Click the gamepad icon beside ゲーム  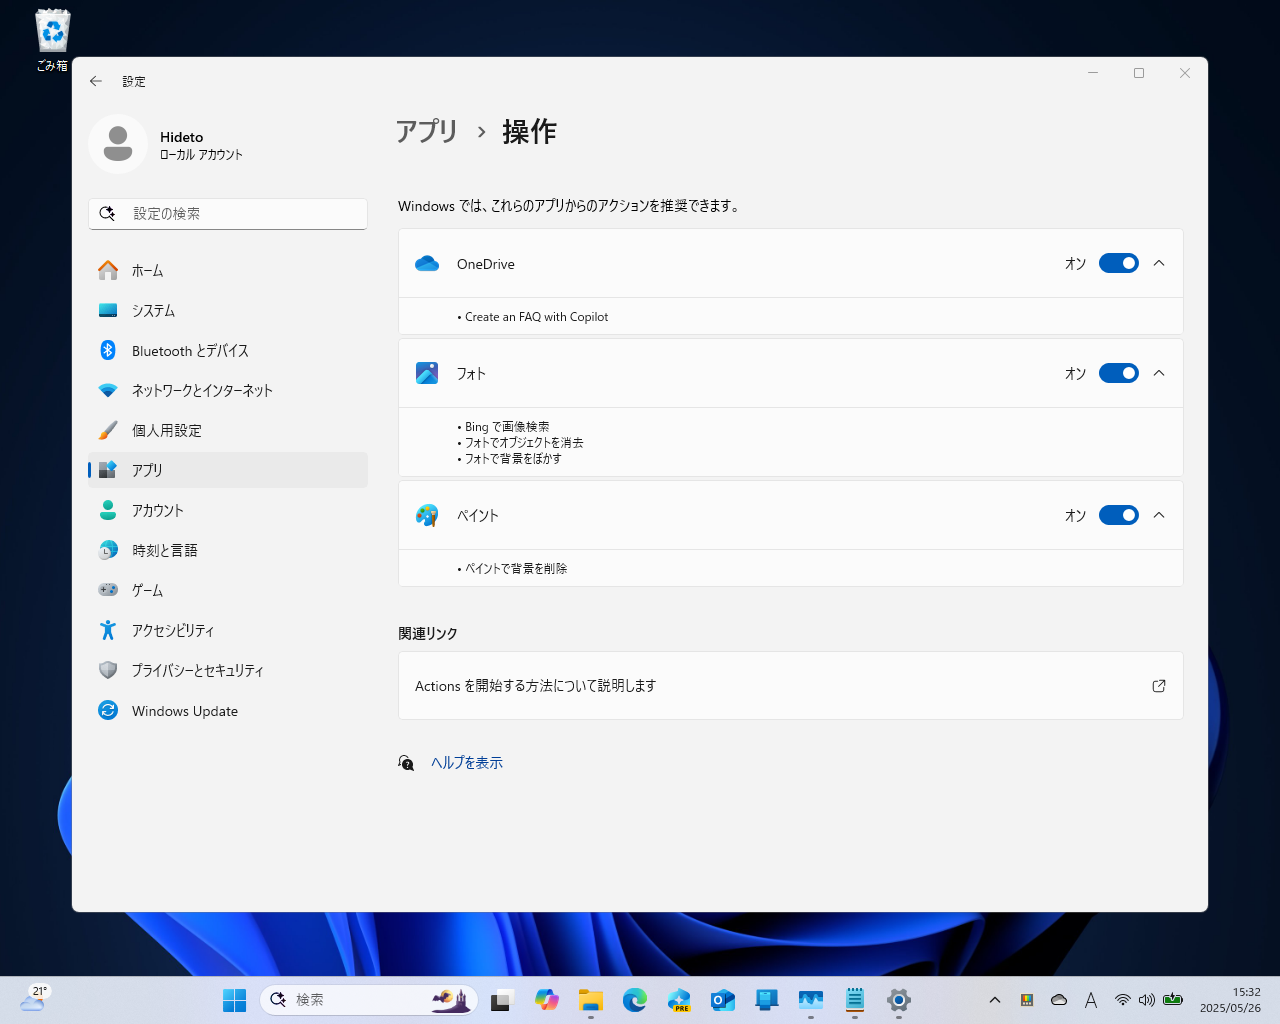108,590
